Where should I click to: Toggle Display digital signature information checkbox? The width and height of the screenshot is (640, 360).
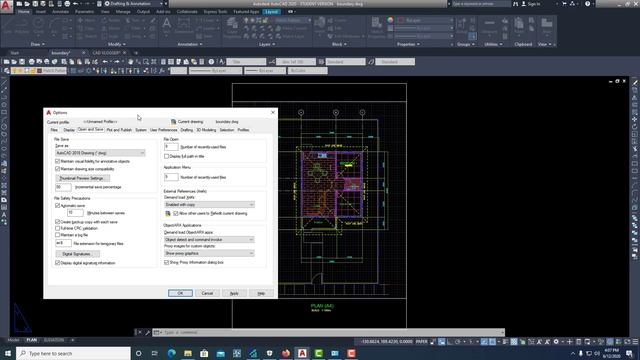[58, 263]
